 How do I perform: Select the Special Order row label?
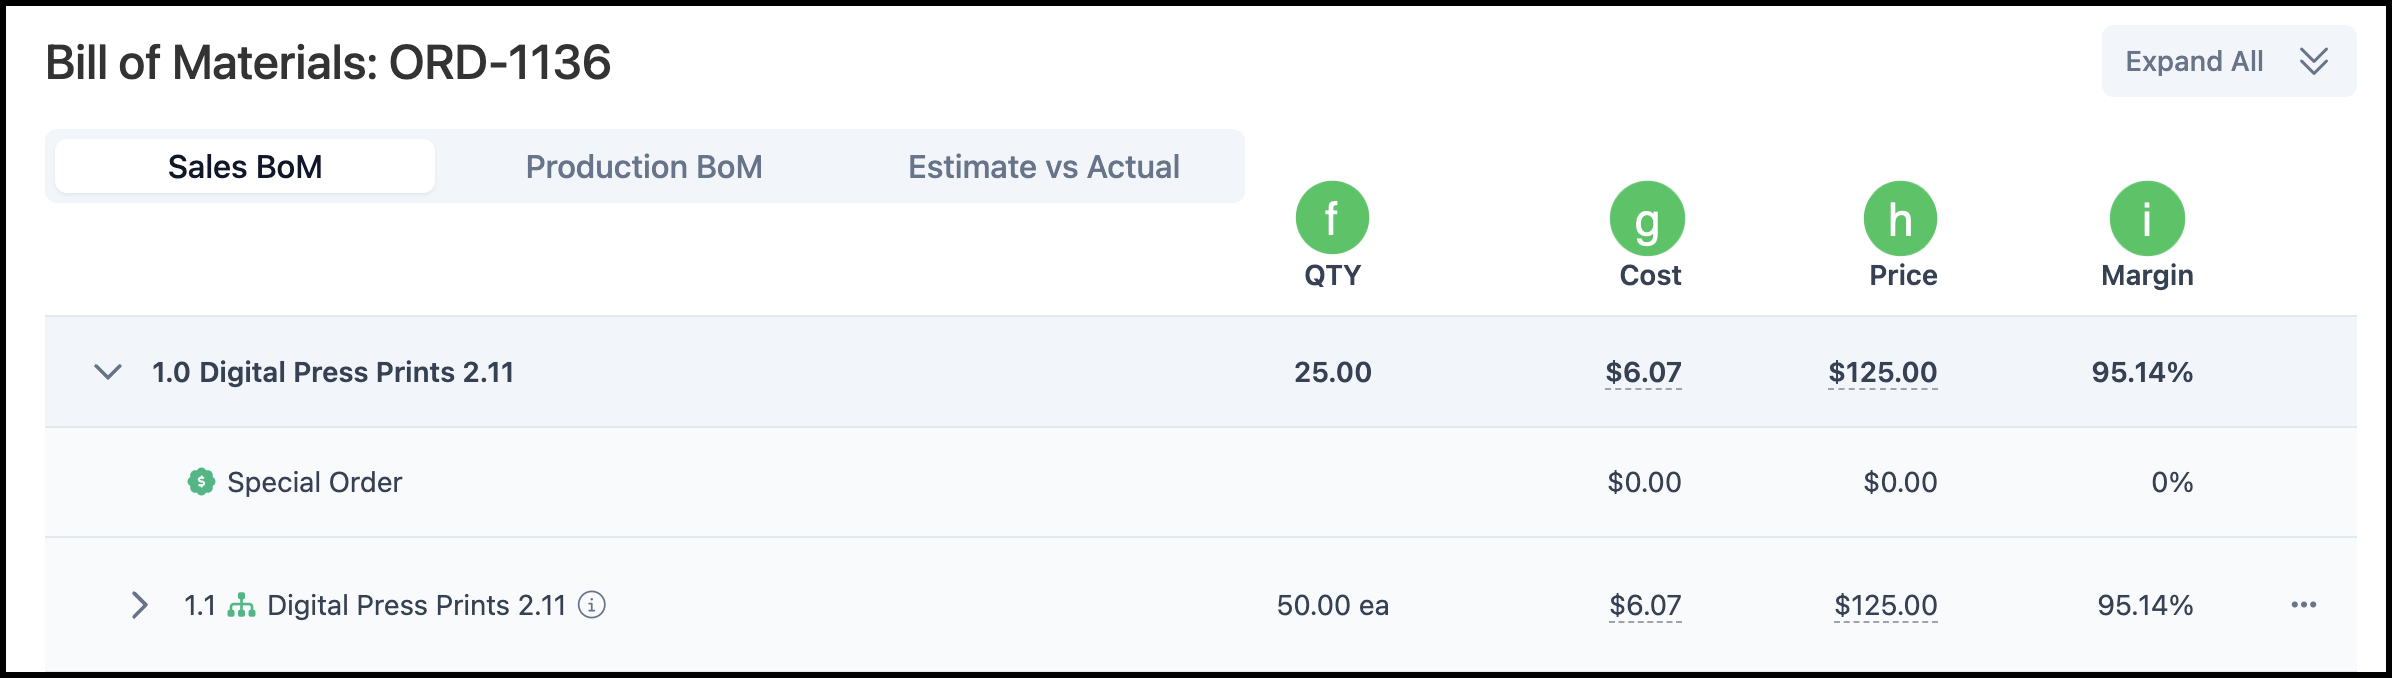point(314,482)
